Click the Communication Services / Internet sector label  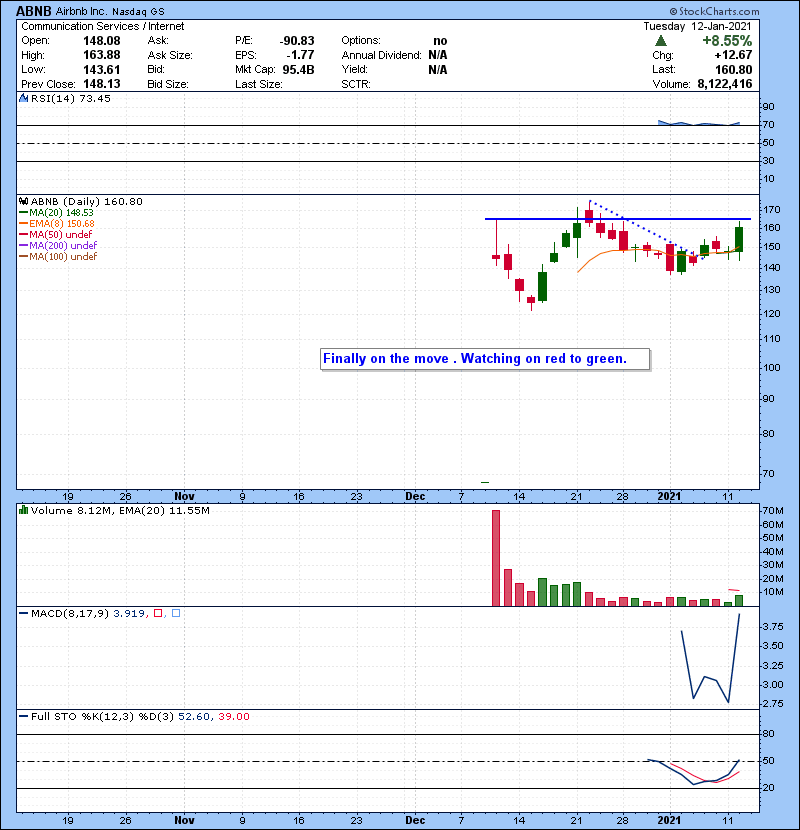(103, 26)
